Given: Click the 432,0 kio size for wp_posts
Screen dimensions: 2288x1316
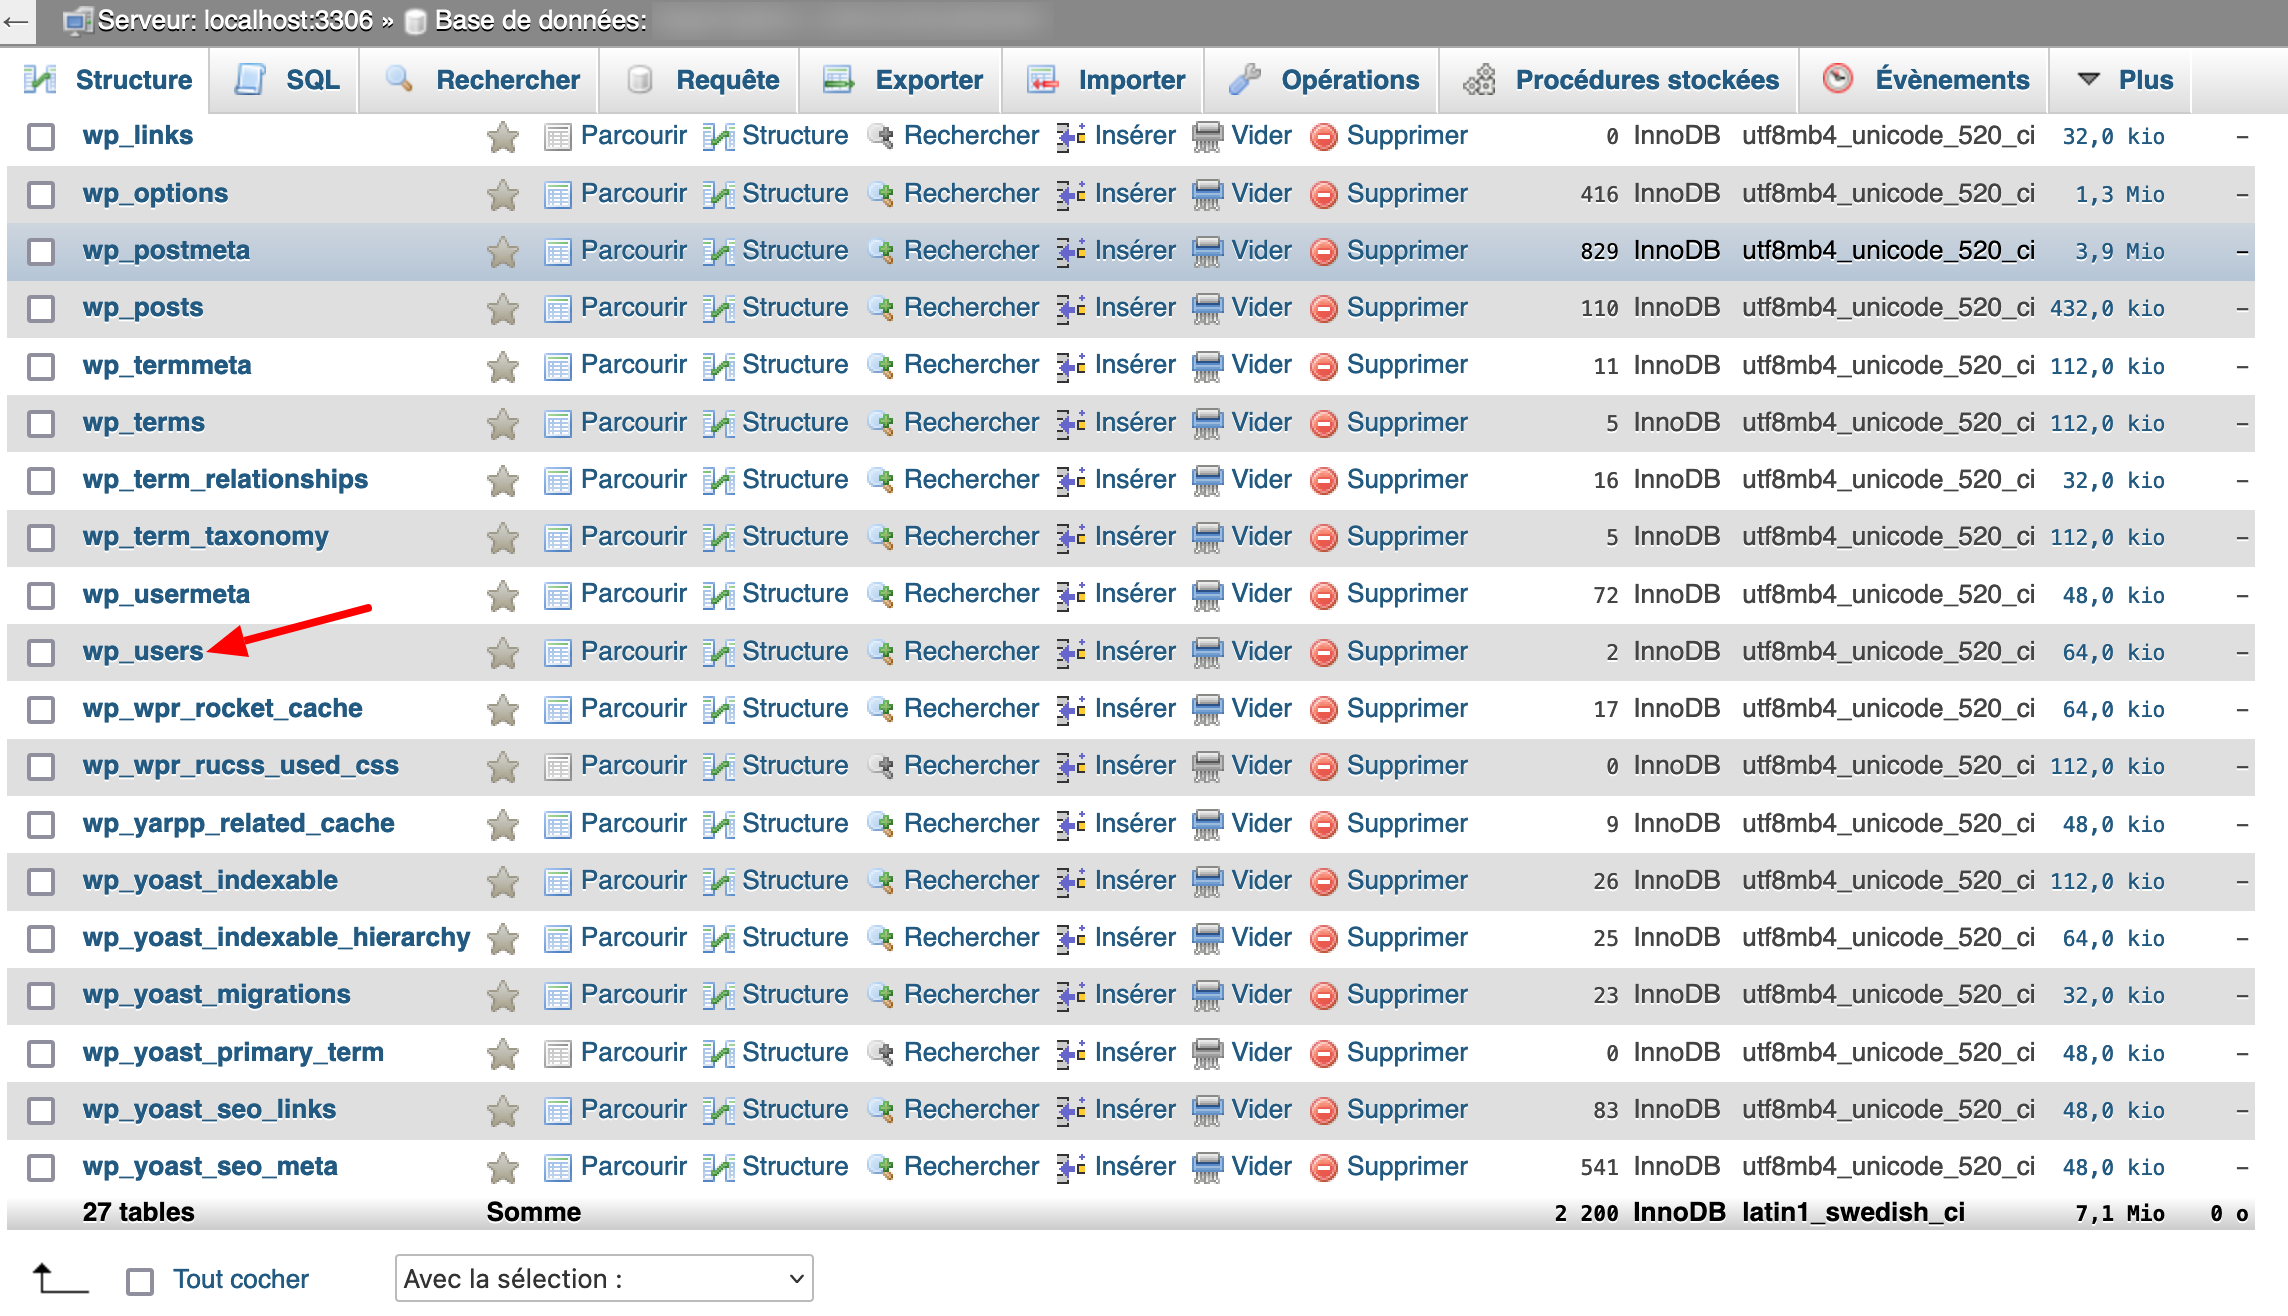Looking at the screenshot, I should coord(2107,309).
